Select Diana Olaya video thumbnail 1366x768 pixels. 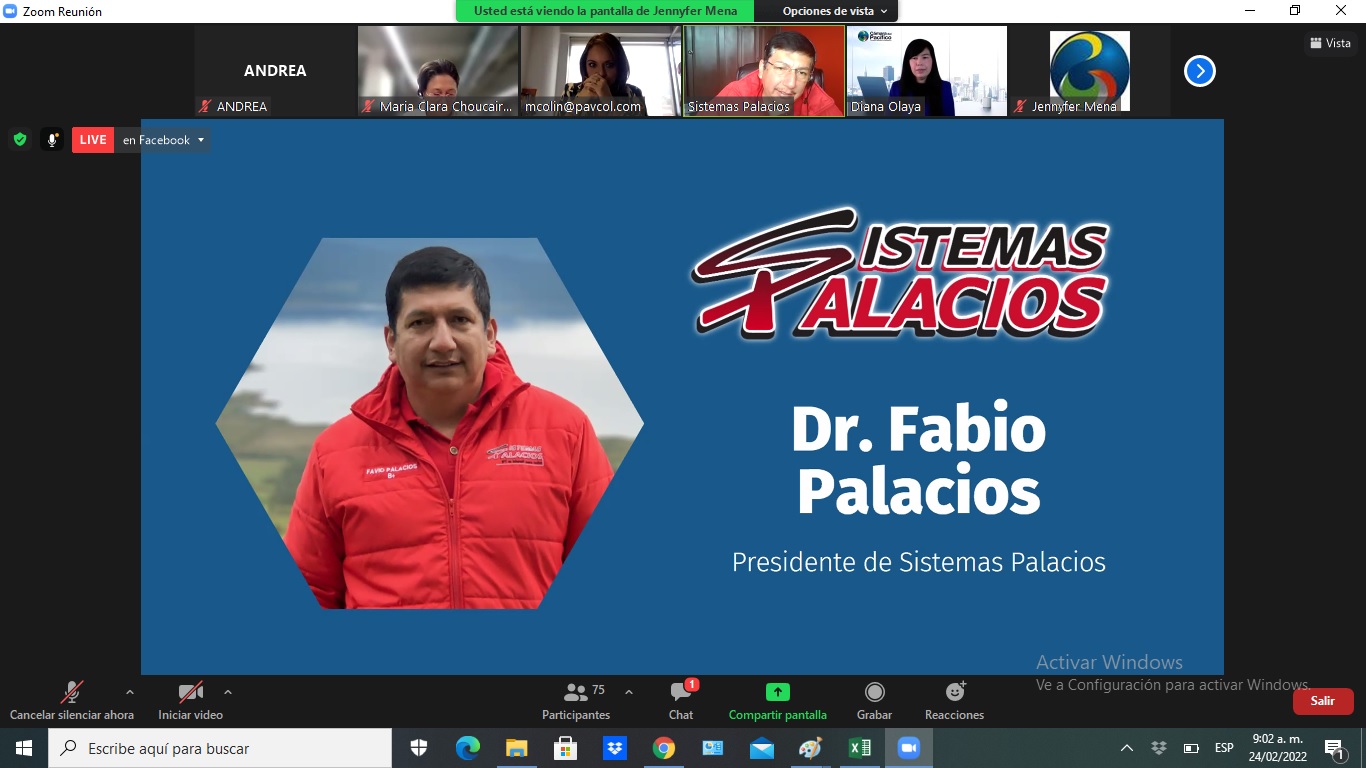click(x=927, y=71)
